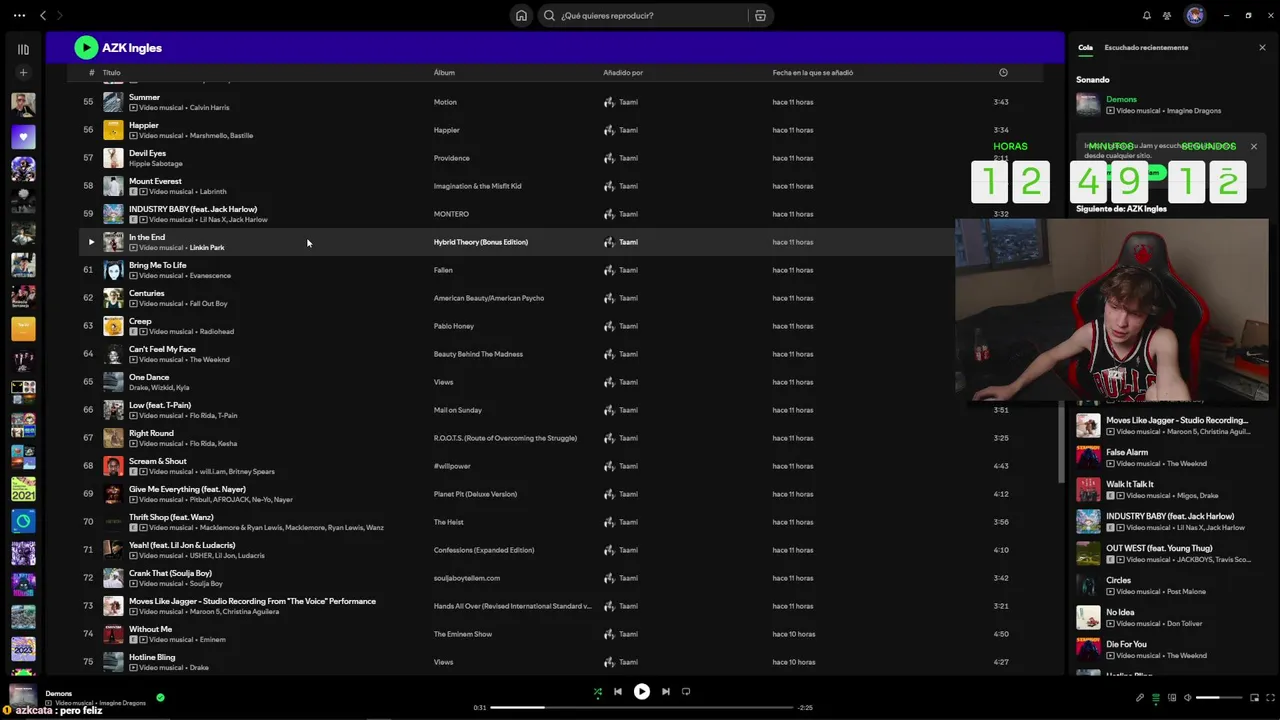Viewport: 1280px width, 720px height.
Task: Go forward with the right arrow
Action: pyautogui.click(x=60, y=15)
